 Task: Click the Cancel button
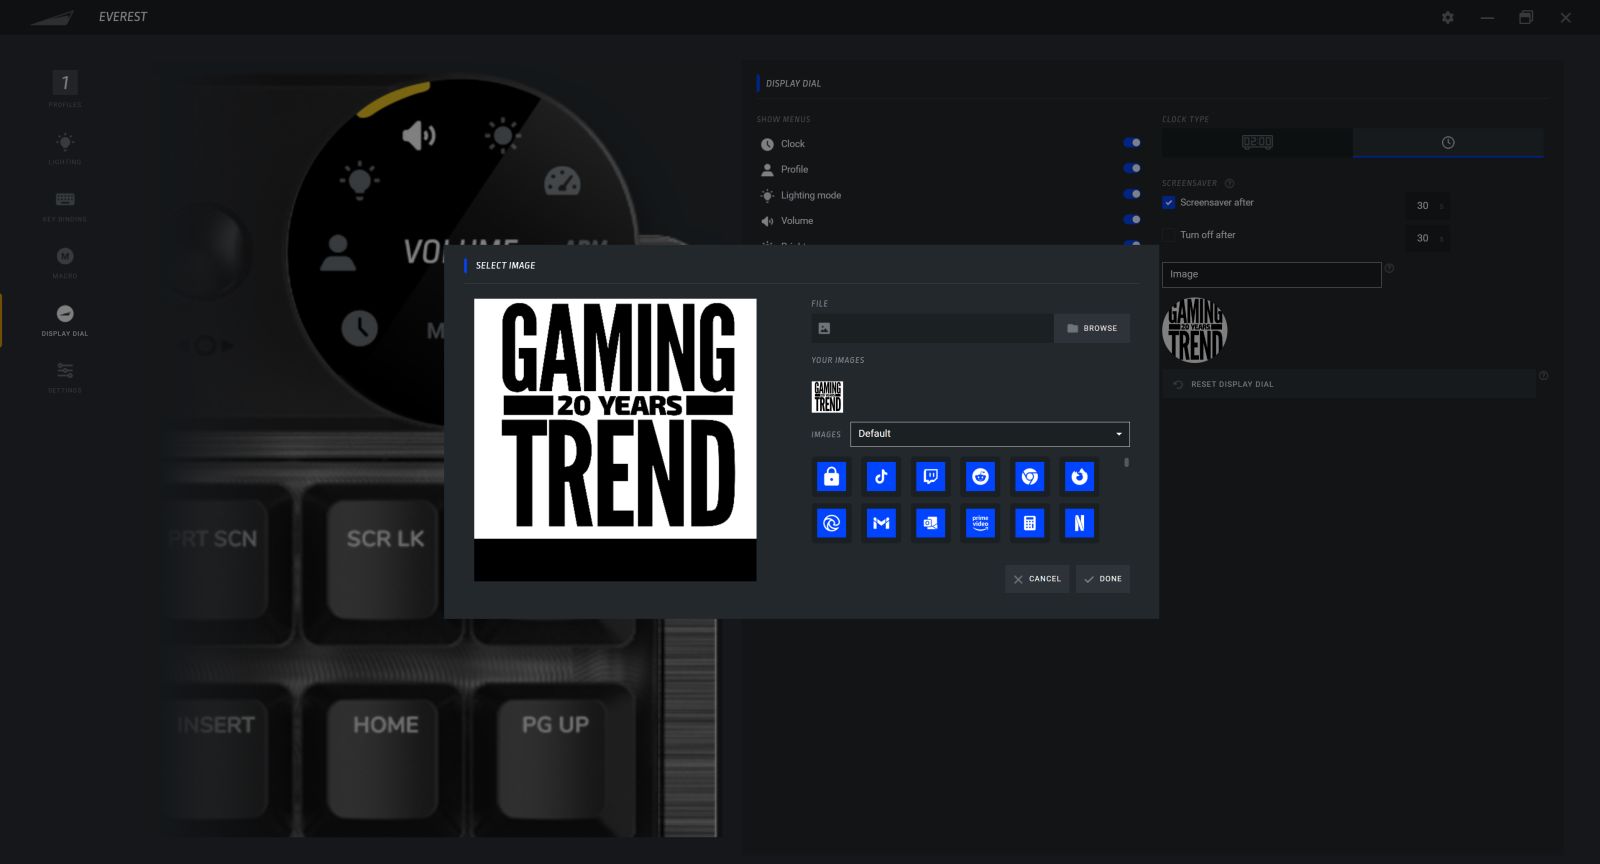tap(1037, 579)
